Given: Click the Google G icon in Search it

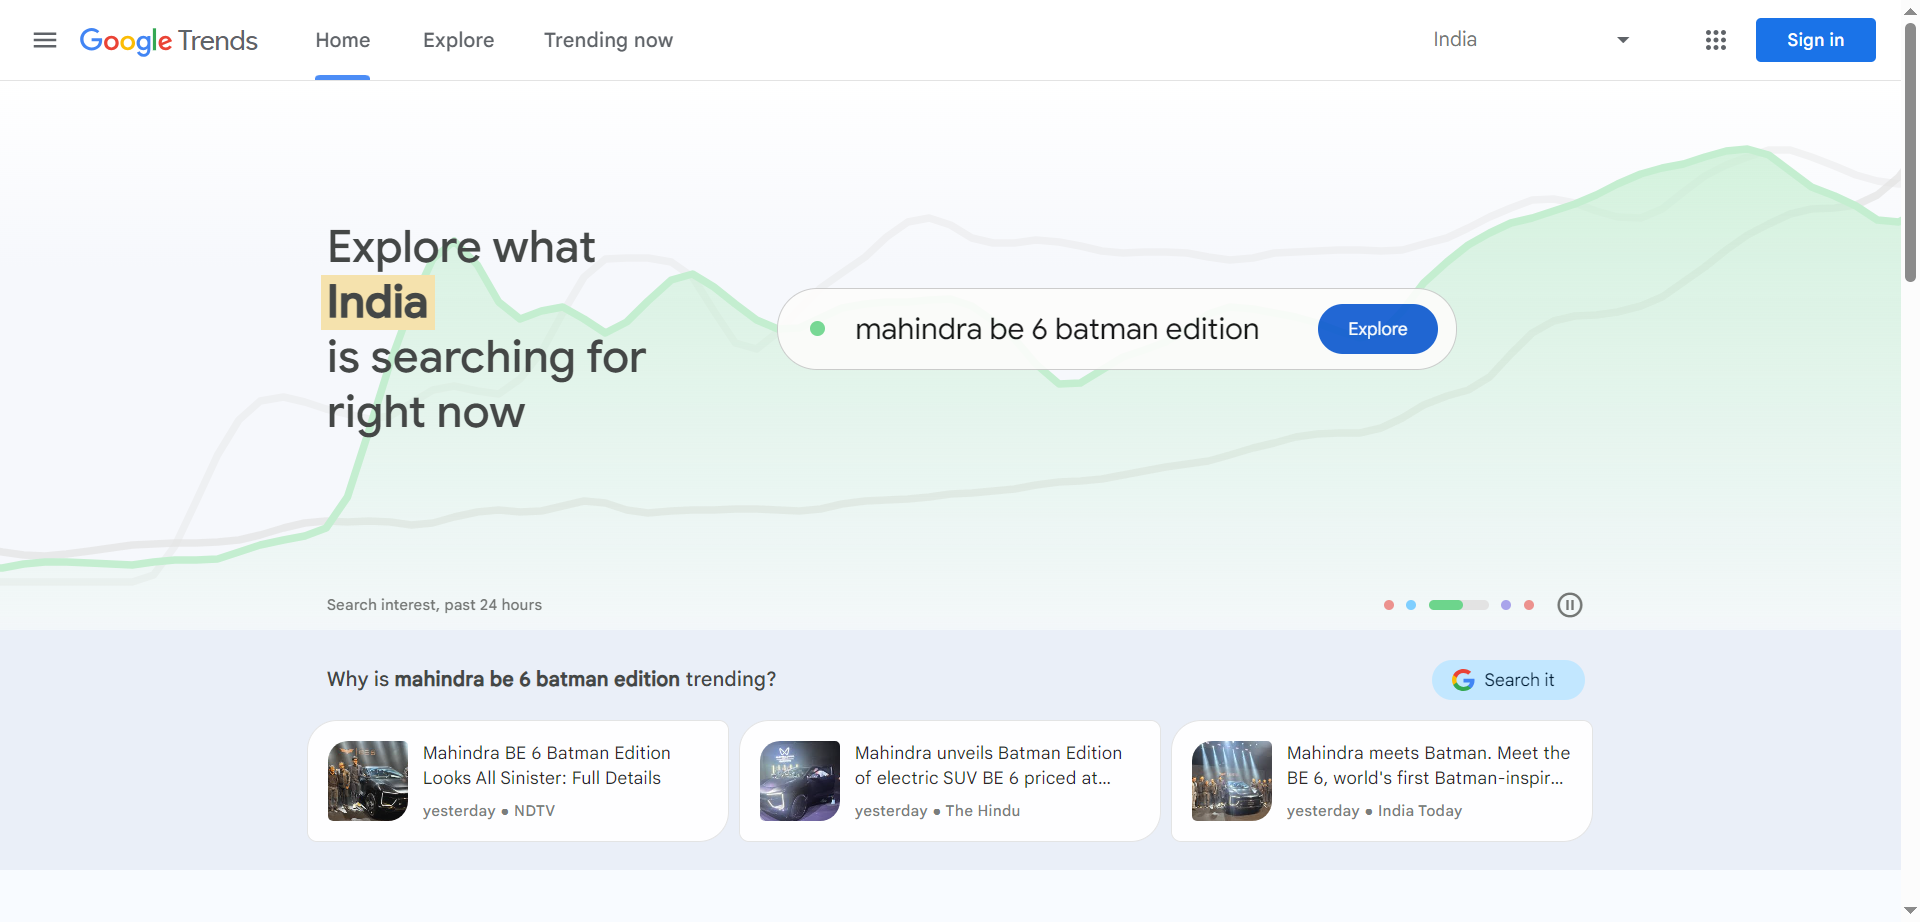Looking at the screenshot, I should [x=1463, y=680].
